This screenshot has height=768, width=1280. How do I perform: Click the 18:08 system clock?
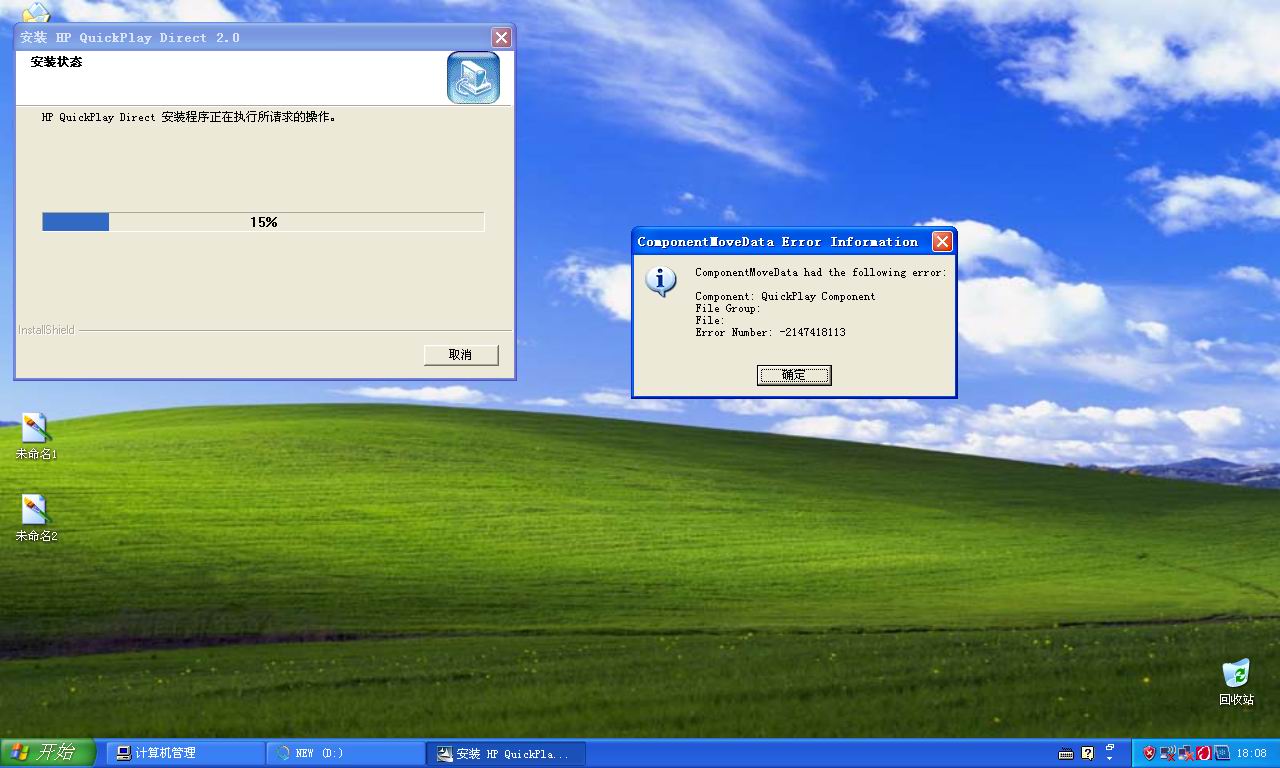[x=1251, y=753]
